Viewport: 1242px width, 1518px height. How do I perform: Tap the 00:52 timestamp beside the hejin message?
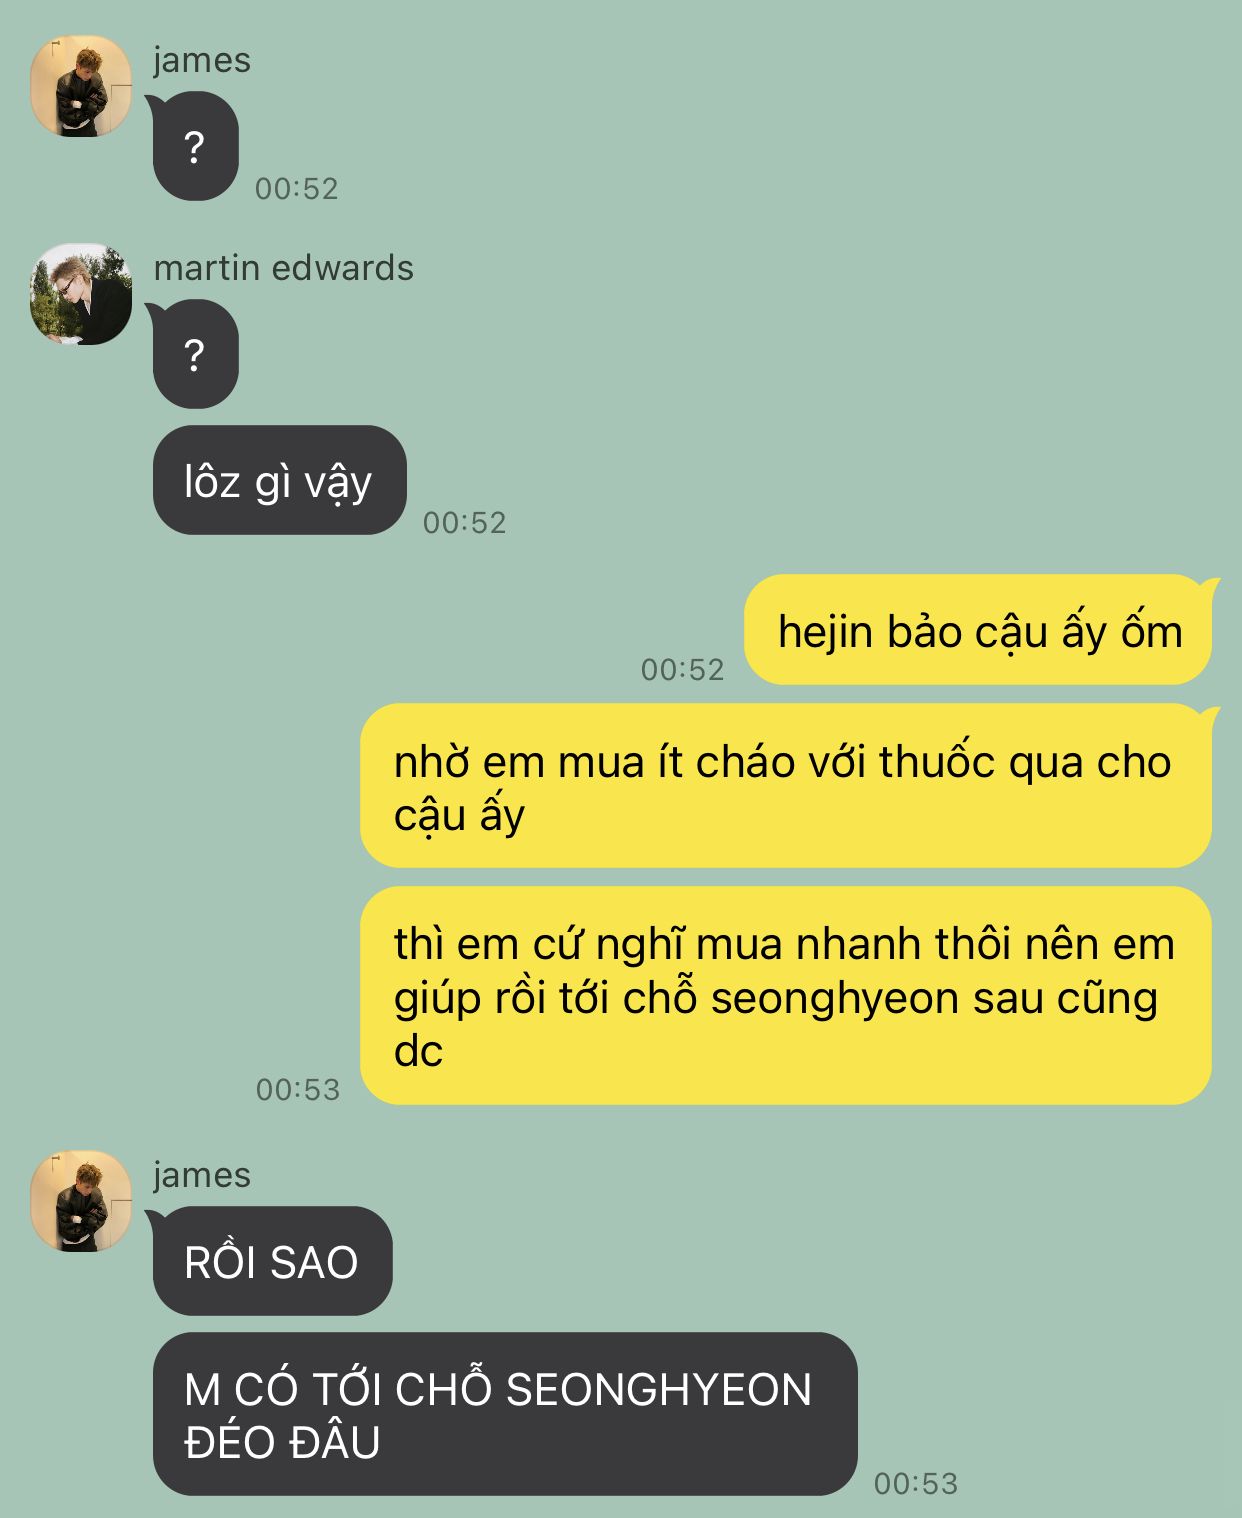pyautogui.click(x=682, y=669)
